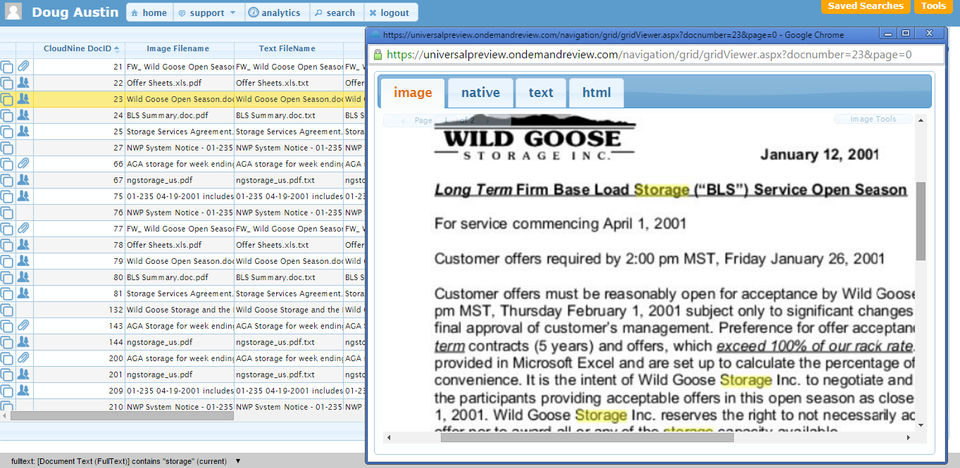The height and width of the screenshot is (468, 960).
Task: Go to the home navigation item
Action: pos(149,12)
